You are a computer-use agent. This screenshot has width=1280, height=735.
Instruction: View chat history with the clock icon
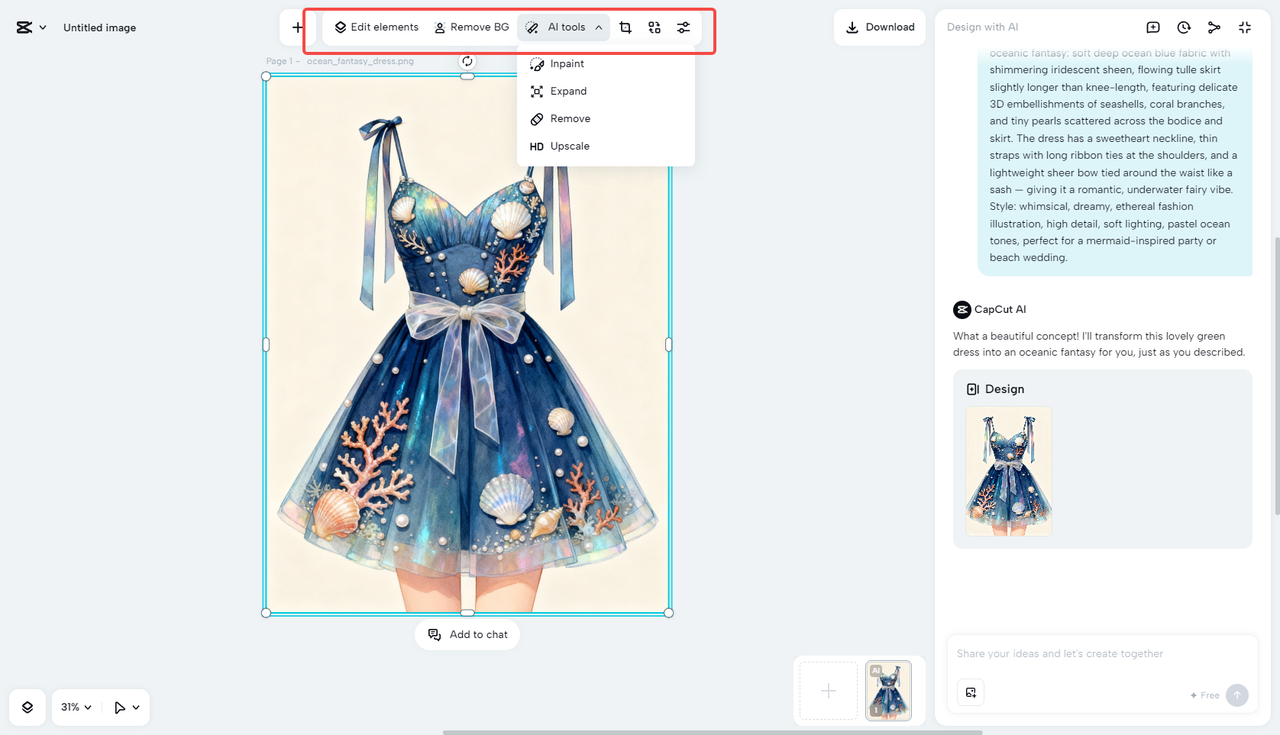(x=1184, y=27)
